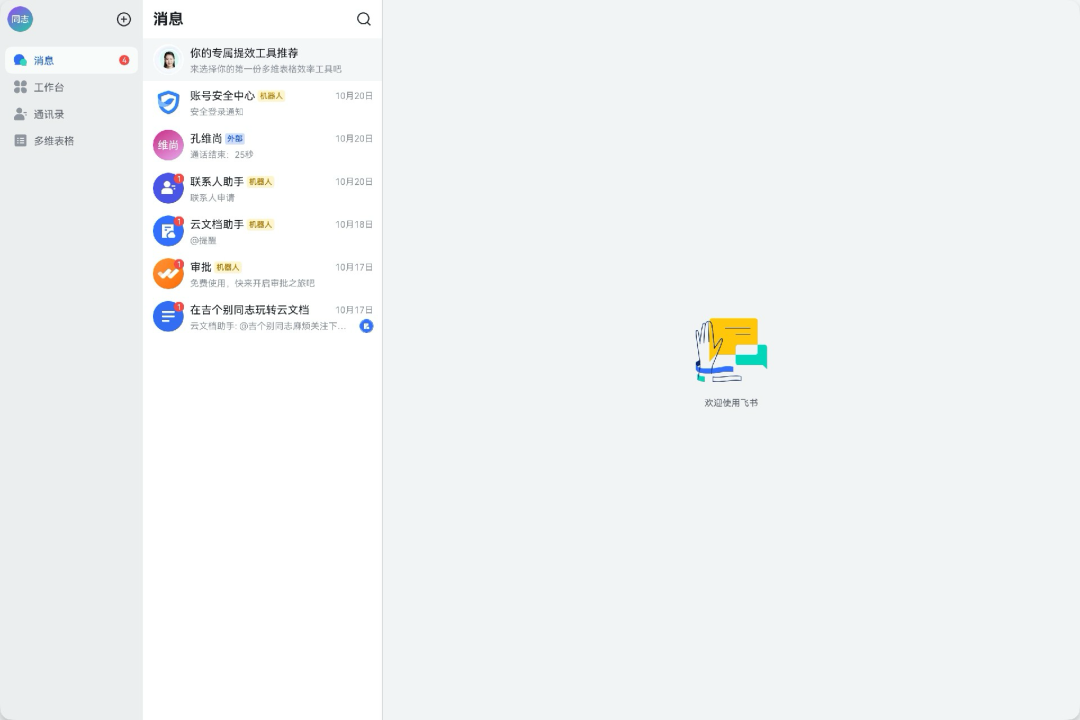Open 云文档助手 conversation
Viewport: 1080px width, 720px height.
point(262,231)
